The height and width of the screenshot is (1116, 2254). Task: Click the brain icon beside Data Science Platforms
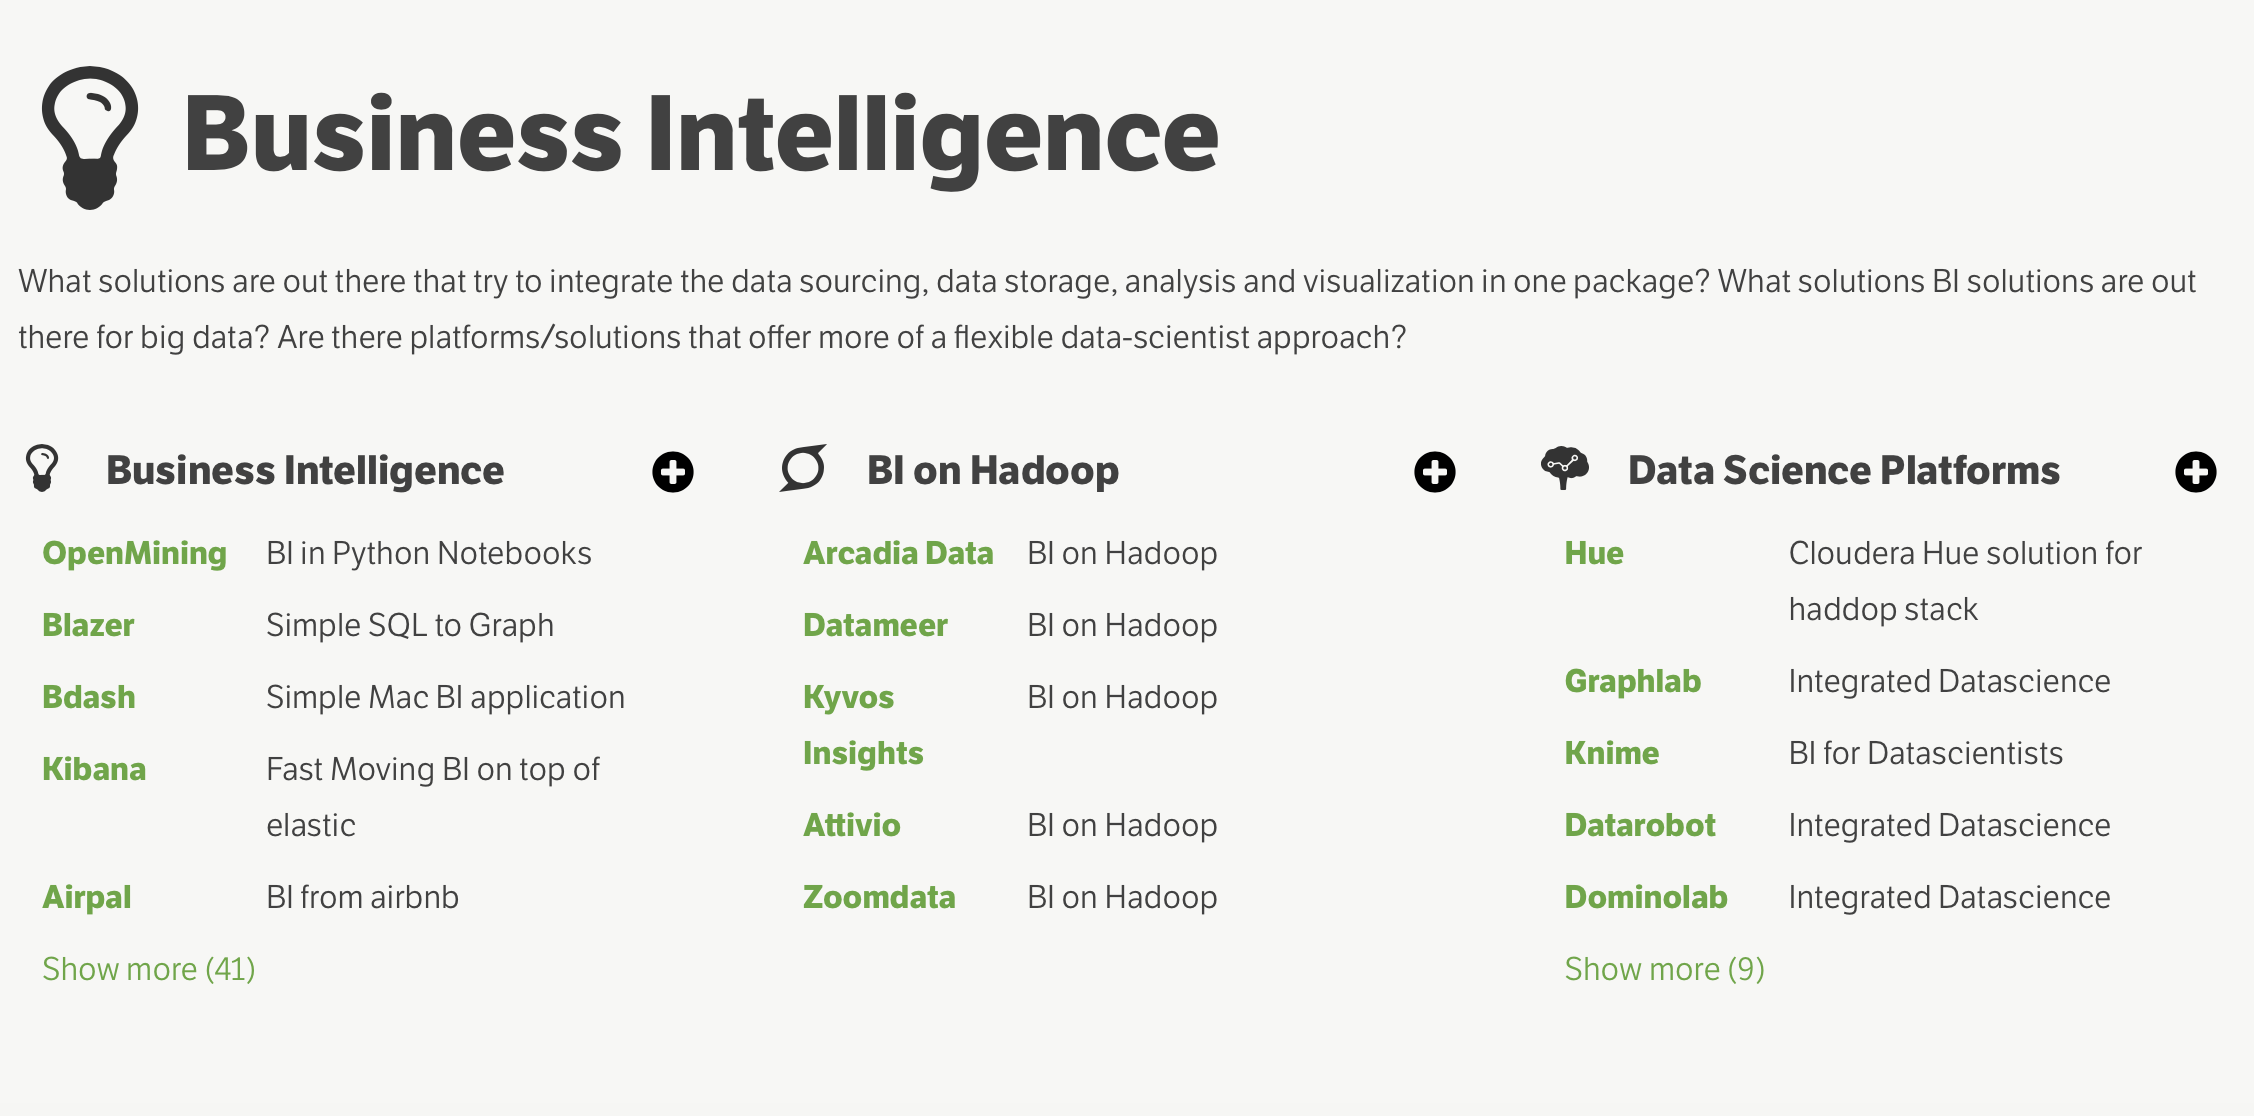[1566, 466]
